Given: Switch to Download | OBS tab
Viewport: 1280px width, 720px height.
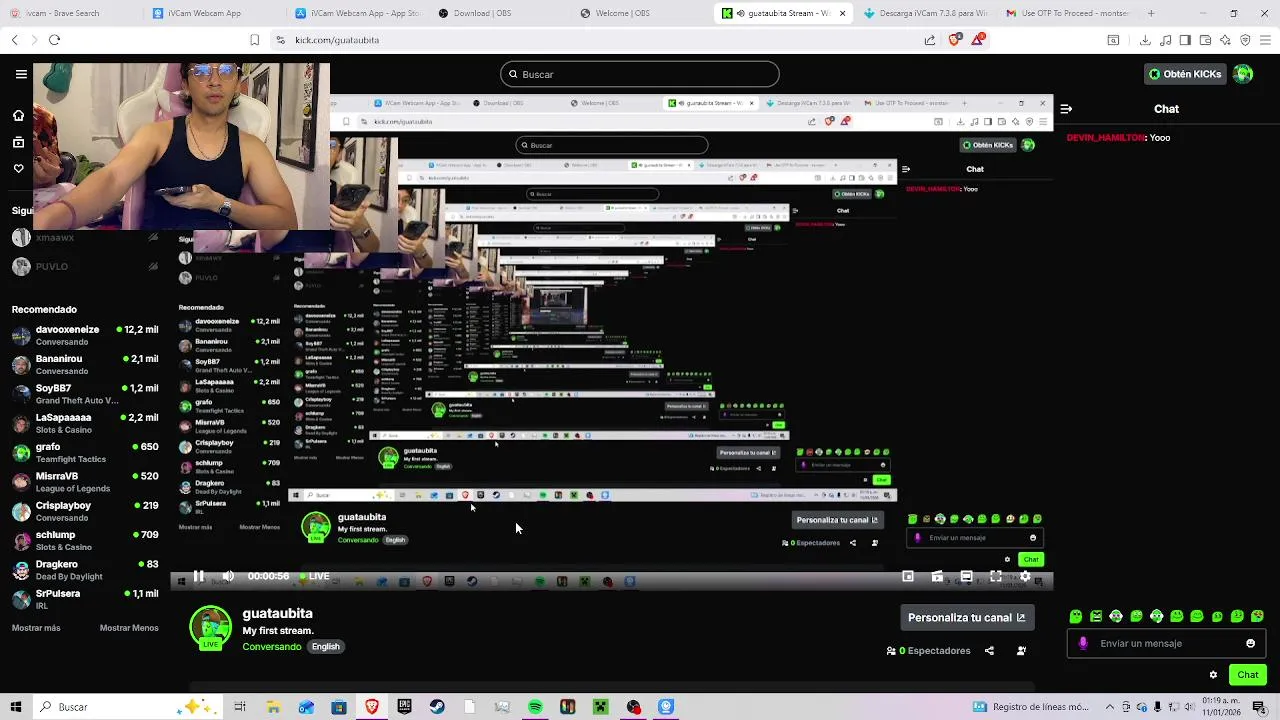Looking at the screenshot, I should pyautogui.click(x=498, y=13).
